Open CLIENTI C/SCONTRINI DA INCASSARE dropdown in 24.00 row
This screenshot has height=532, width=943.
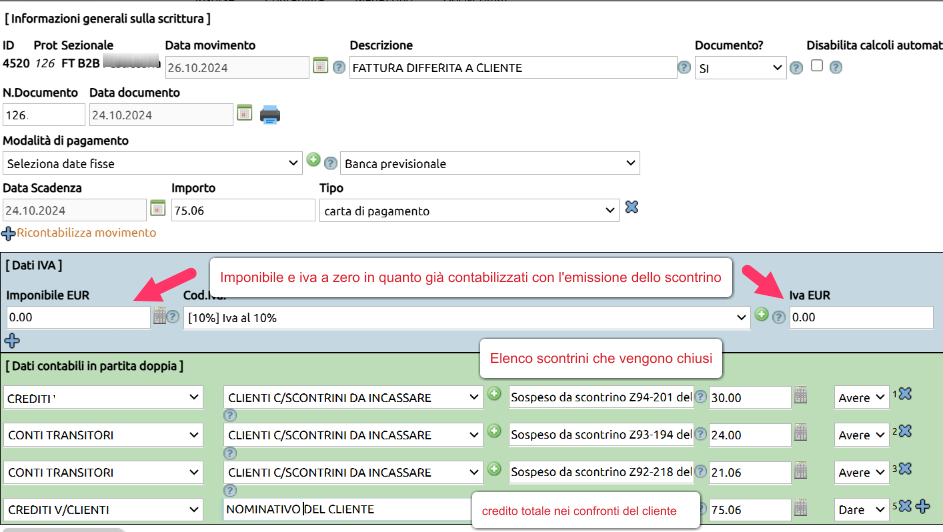tap(353, 435)
